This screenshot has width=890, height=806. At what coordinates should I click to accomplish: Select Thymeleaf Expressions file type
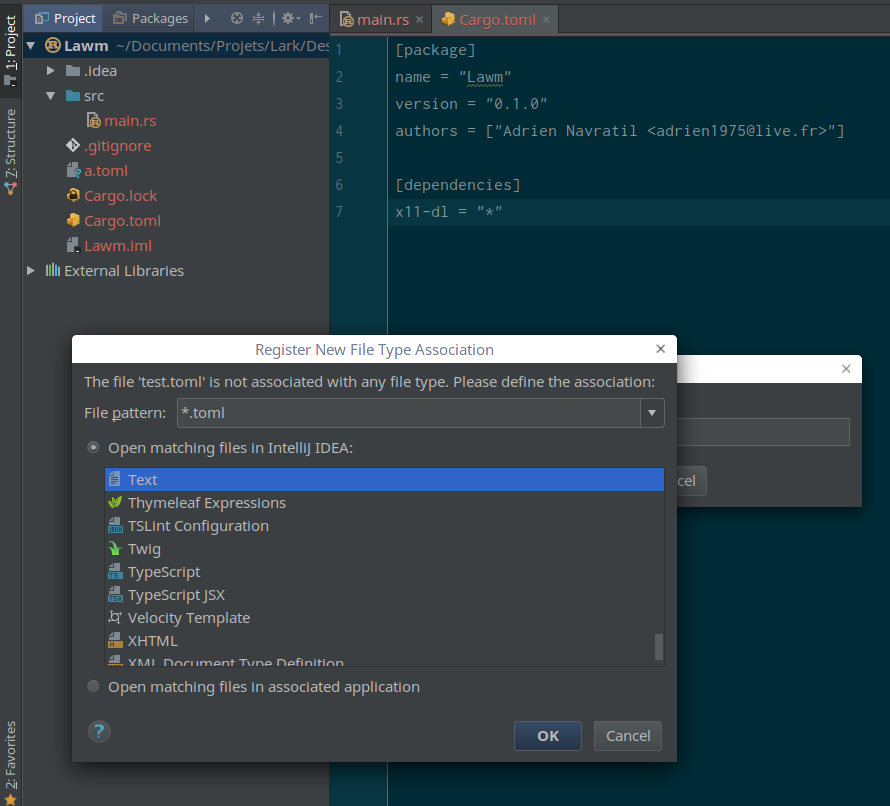pos(384,503)
